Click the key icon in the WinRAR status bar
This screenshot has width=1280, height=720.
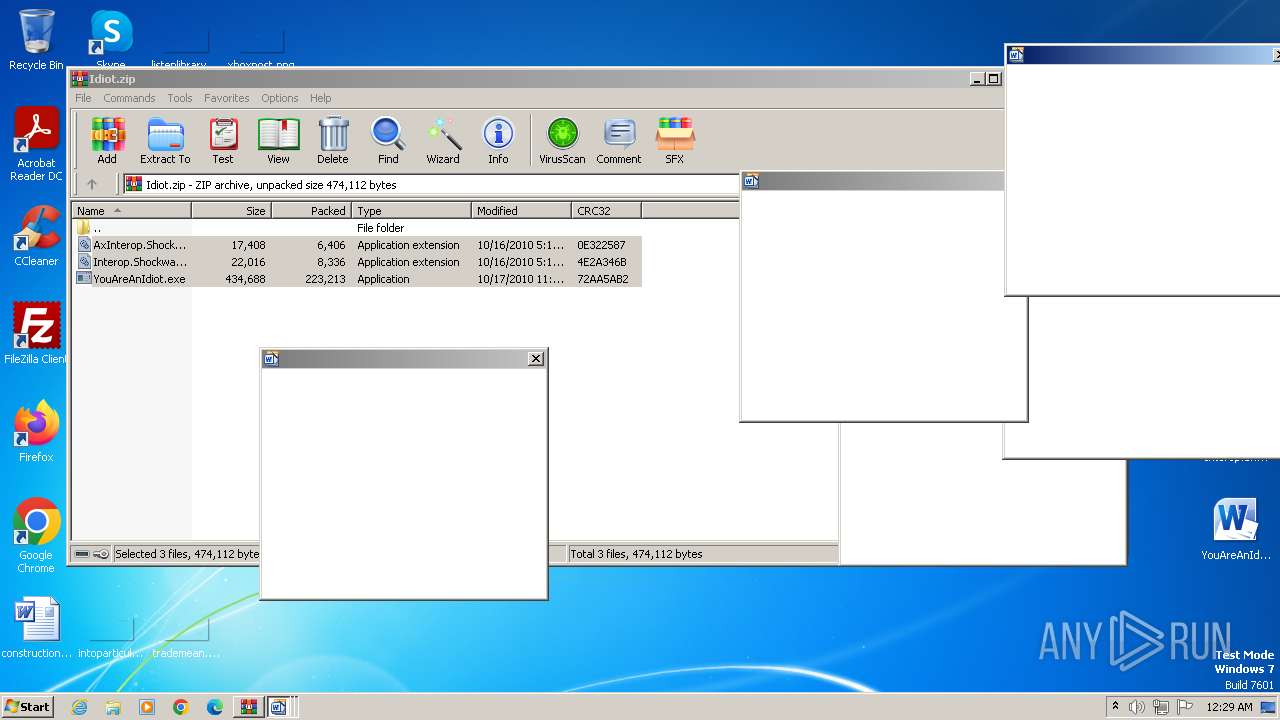pyautogui.click(x=101, y=554)
